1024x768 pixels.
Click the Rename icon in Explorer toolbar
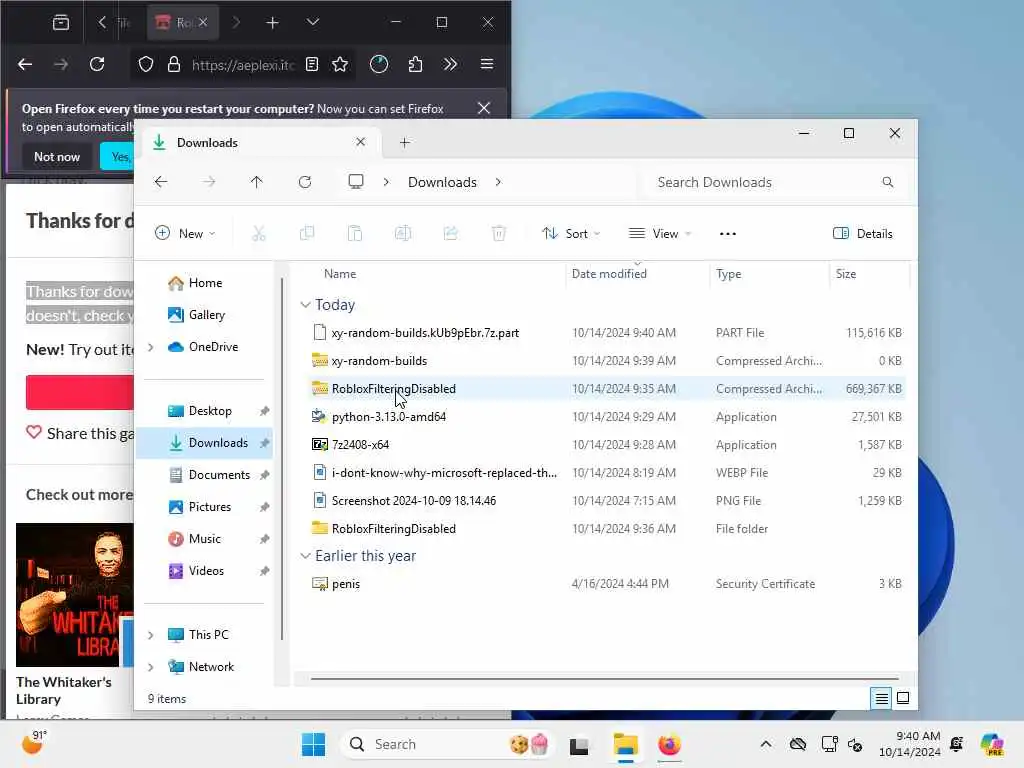pos(403,233)
